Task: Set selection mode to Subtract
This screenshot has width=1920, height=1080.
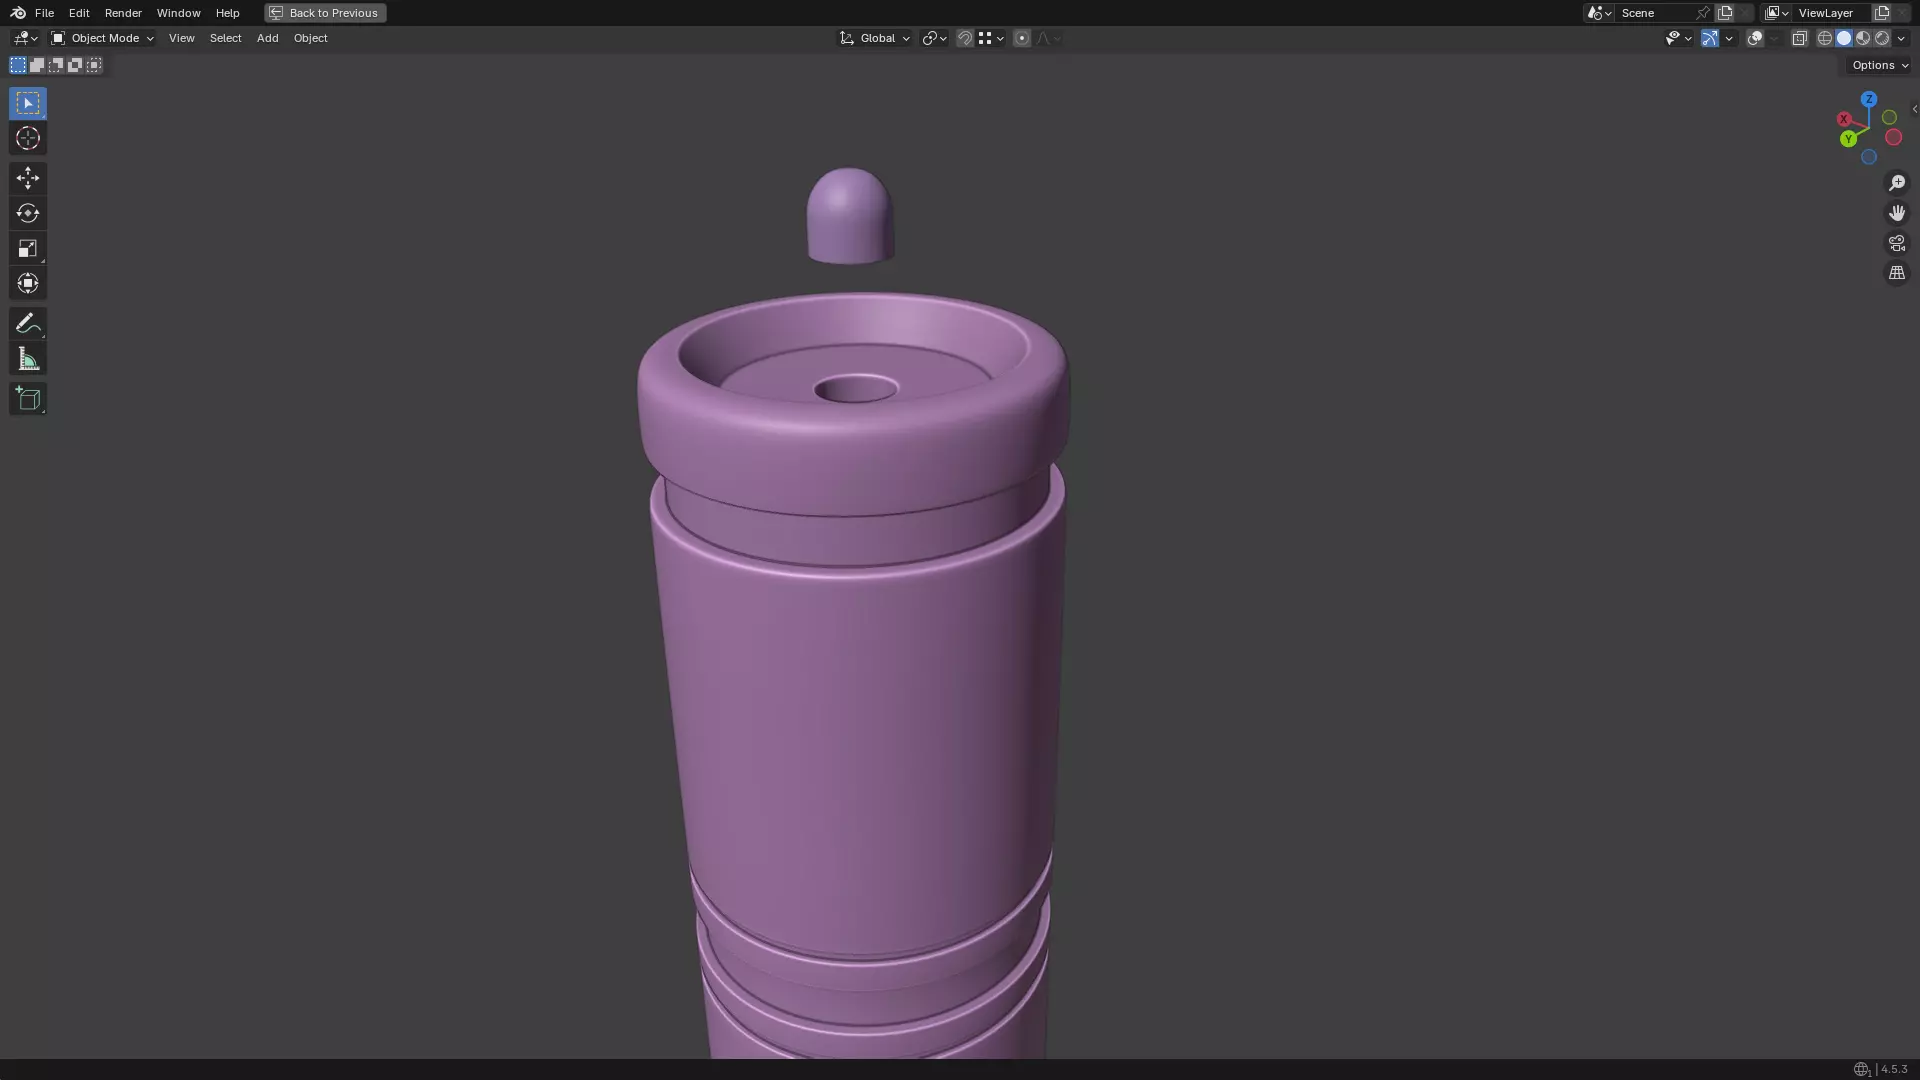Action: (x=56, y=65)
